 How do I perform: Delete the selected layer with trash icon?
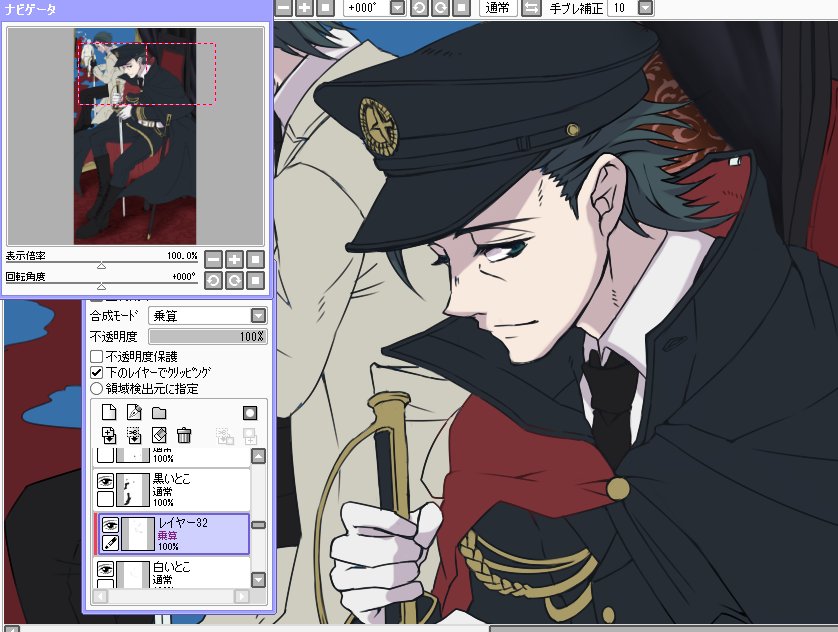point(184,435)
